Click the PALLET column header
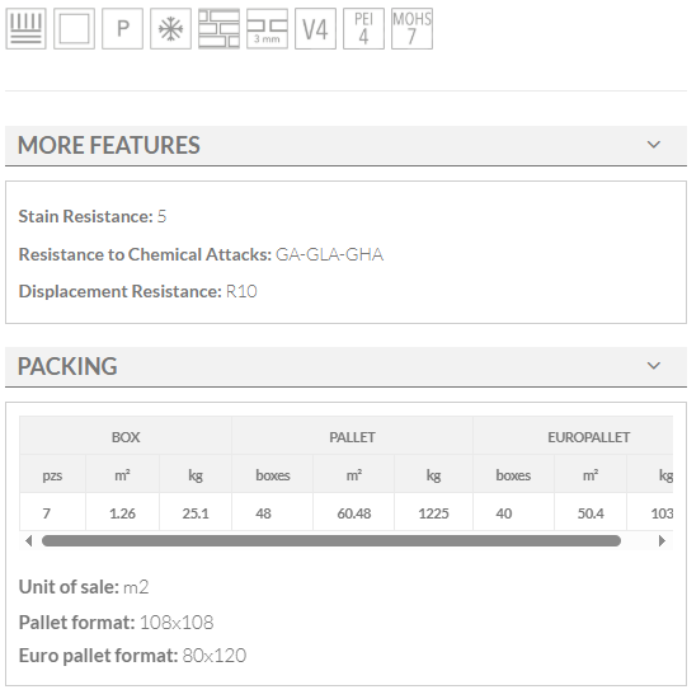 352,437
